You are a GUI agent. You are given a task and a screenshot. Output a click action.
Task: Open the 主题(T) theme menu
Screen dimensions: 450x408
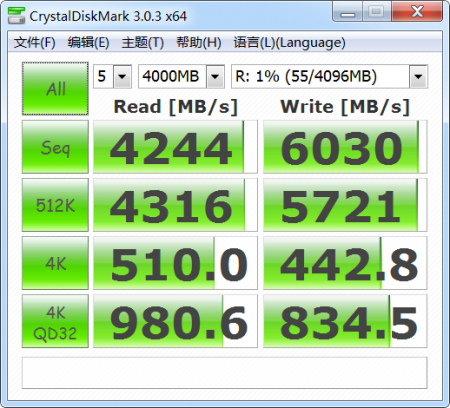(x=143, y=43)
